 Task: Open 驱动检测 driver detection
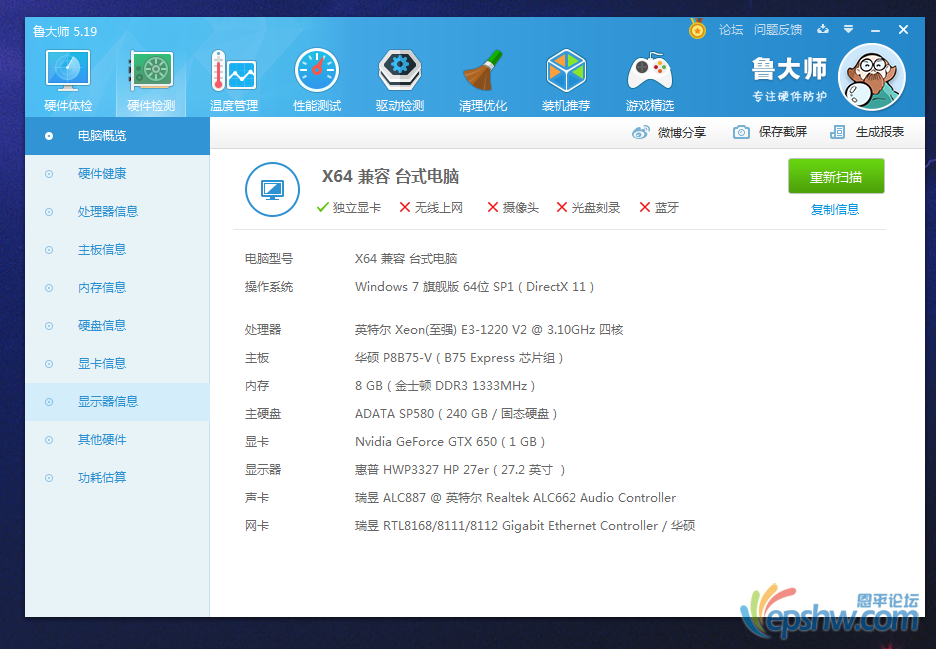click(x=400, y=81)
